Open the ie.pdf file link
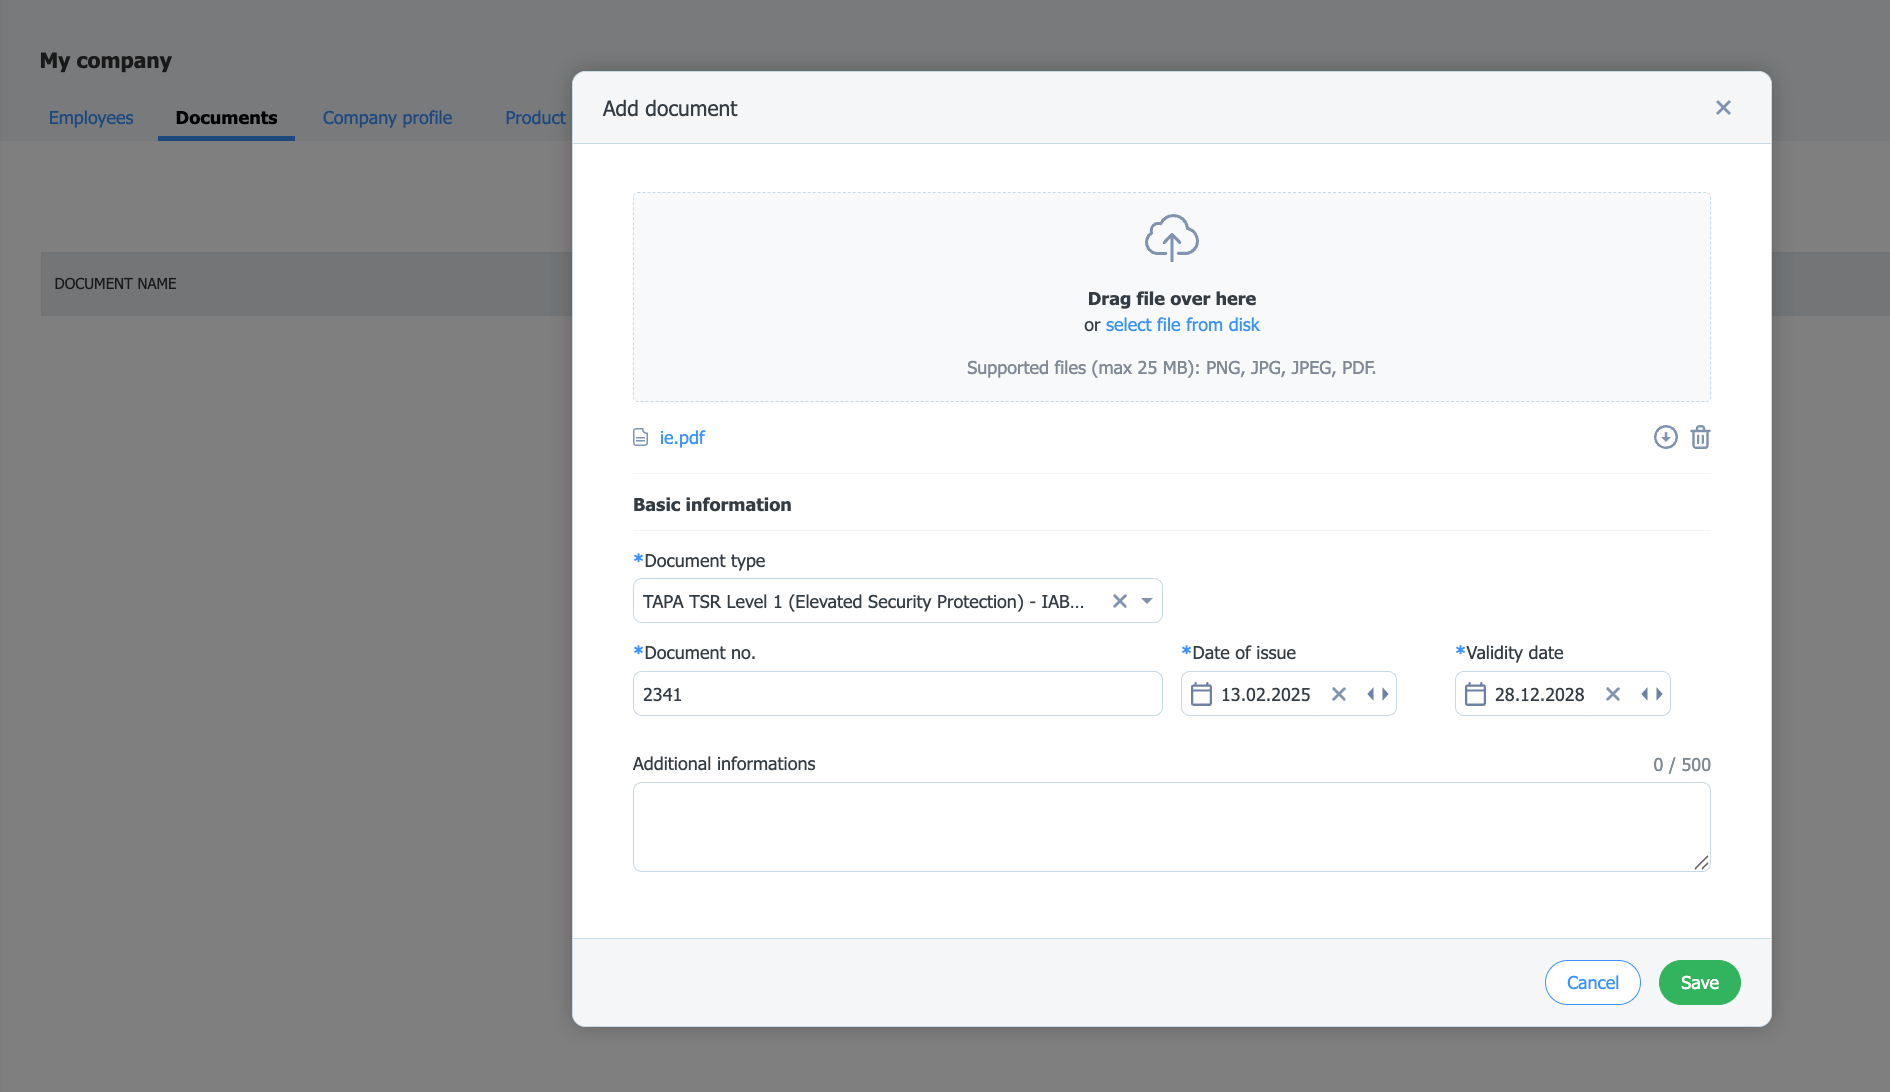 (x=682, y=438)
